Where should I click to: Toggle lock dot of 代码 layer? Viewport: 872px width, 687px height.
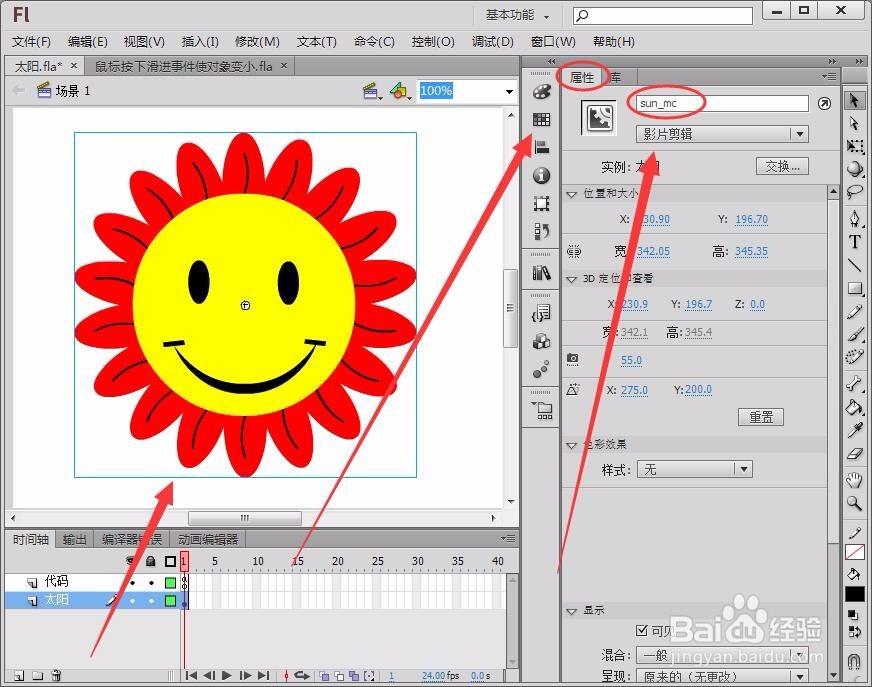point(151,582)
